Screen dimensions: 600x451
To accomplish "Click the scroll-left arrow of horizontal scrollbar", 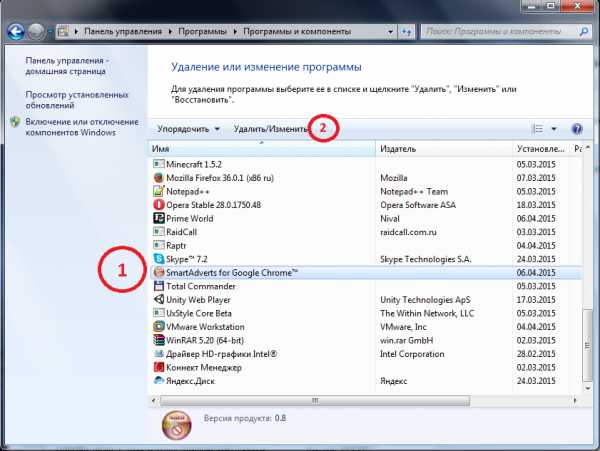I will [x=153, y=401].
